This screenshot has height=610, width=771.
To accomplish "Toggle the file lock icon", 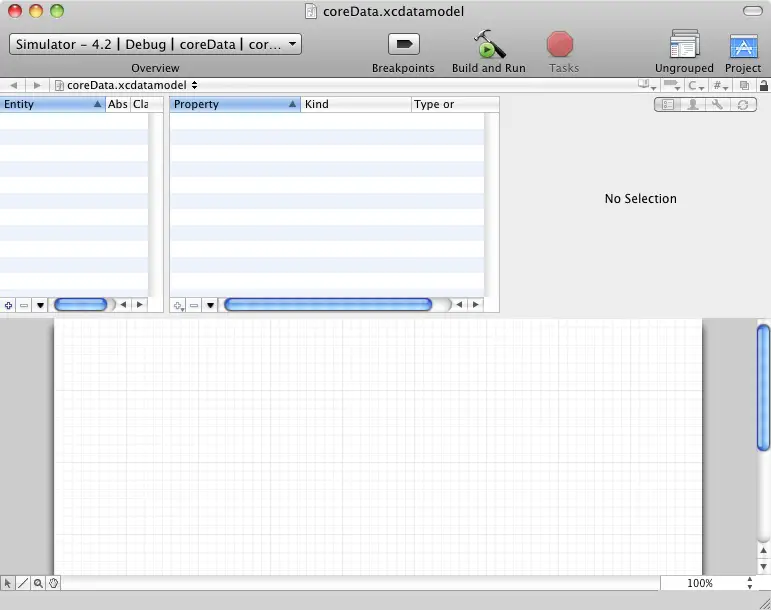I will click(x=764, y=86).
